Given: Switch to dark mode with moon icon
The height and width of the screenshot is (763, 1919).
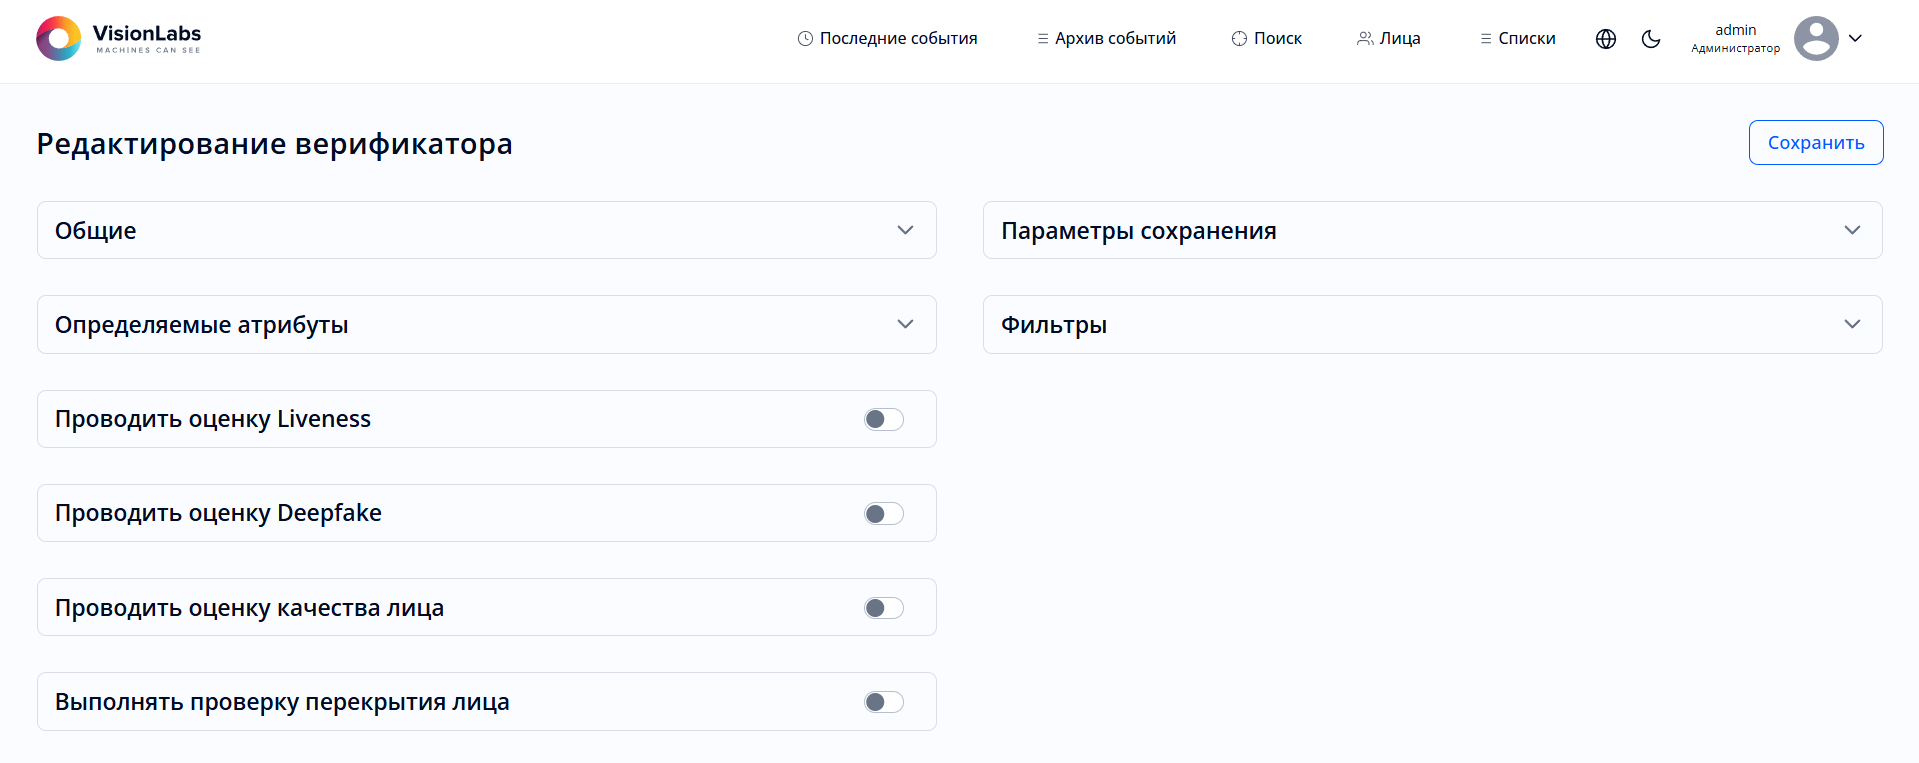Looking at the screenshot, I should coord(1651,39).
